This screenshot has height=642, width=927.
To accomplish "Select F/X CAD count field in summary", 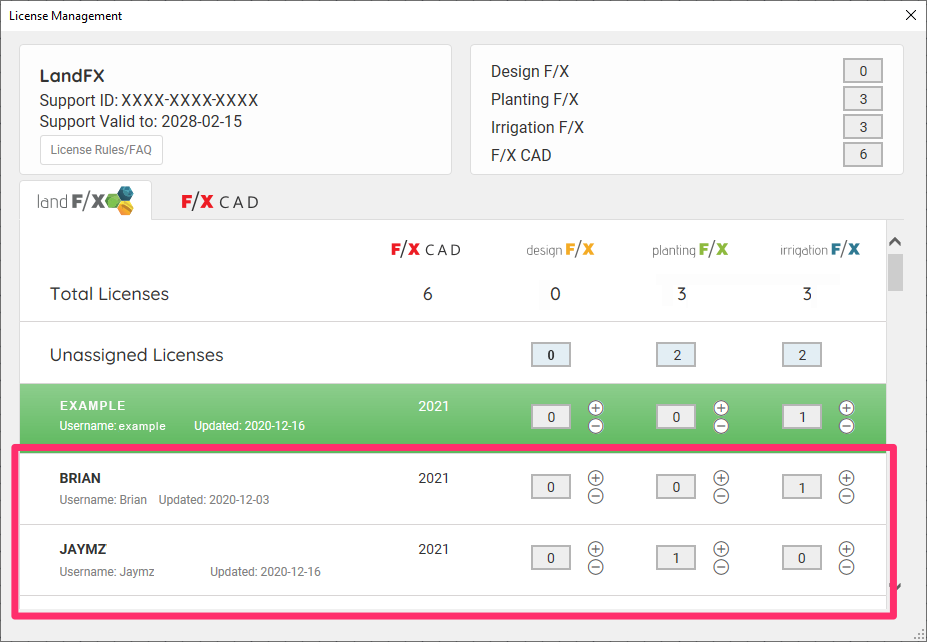I will pos(863,154).
